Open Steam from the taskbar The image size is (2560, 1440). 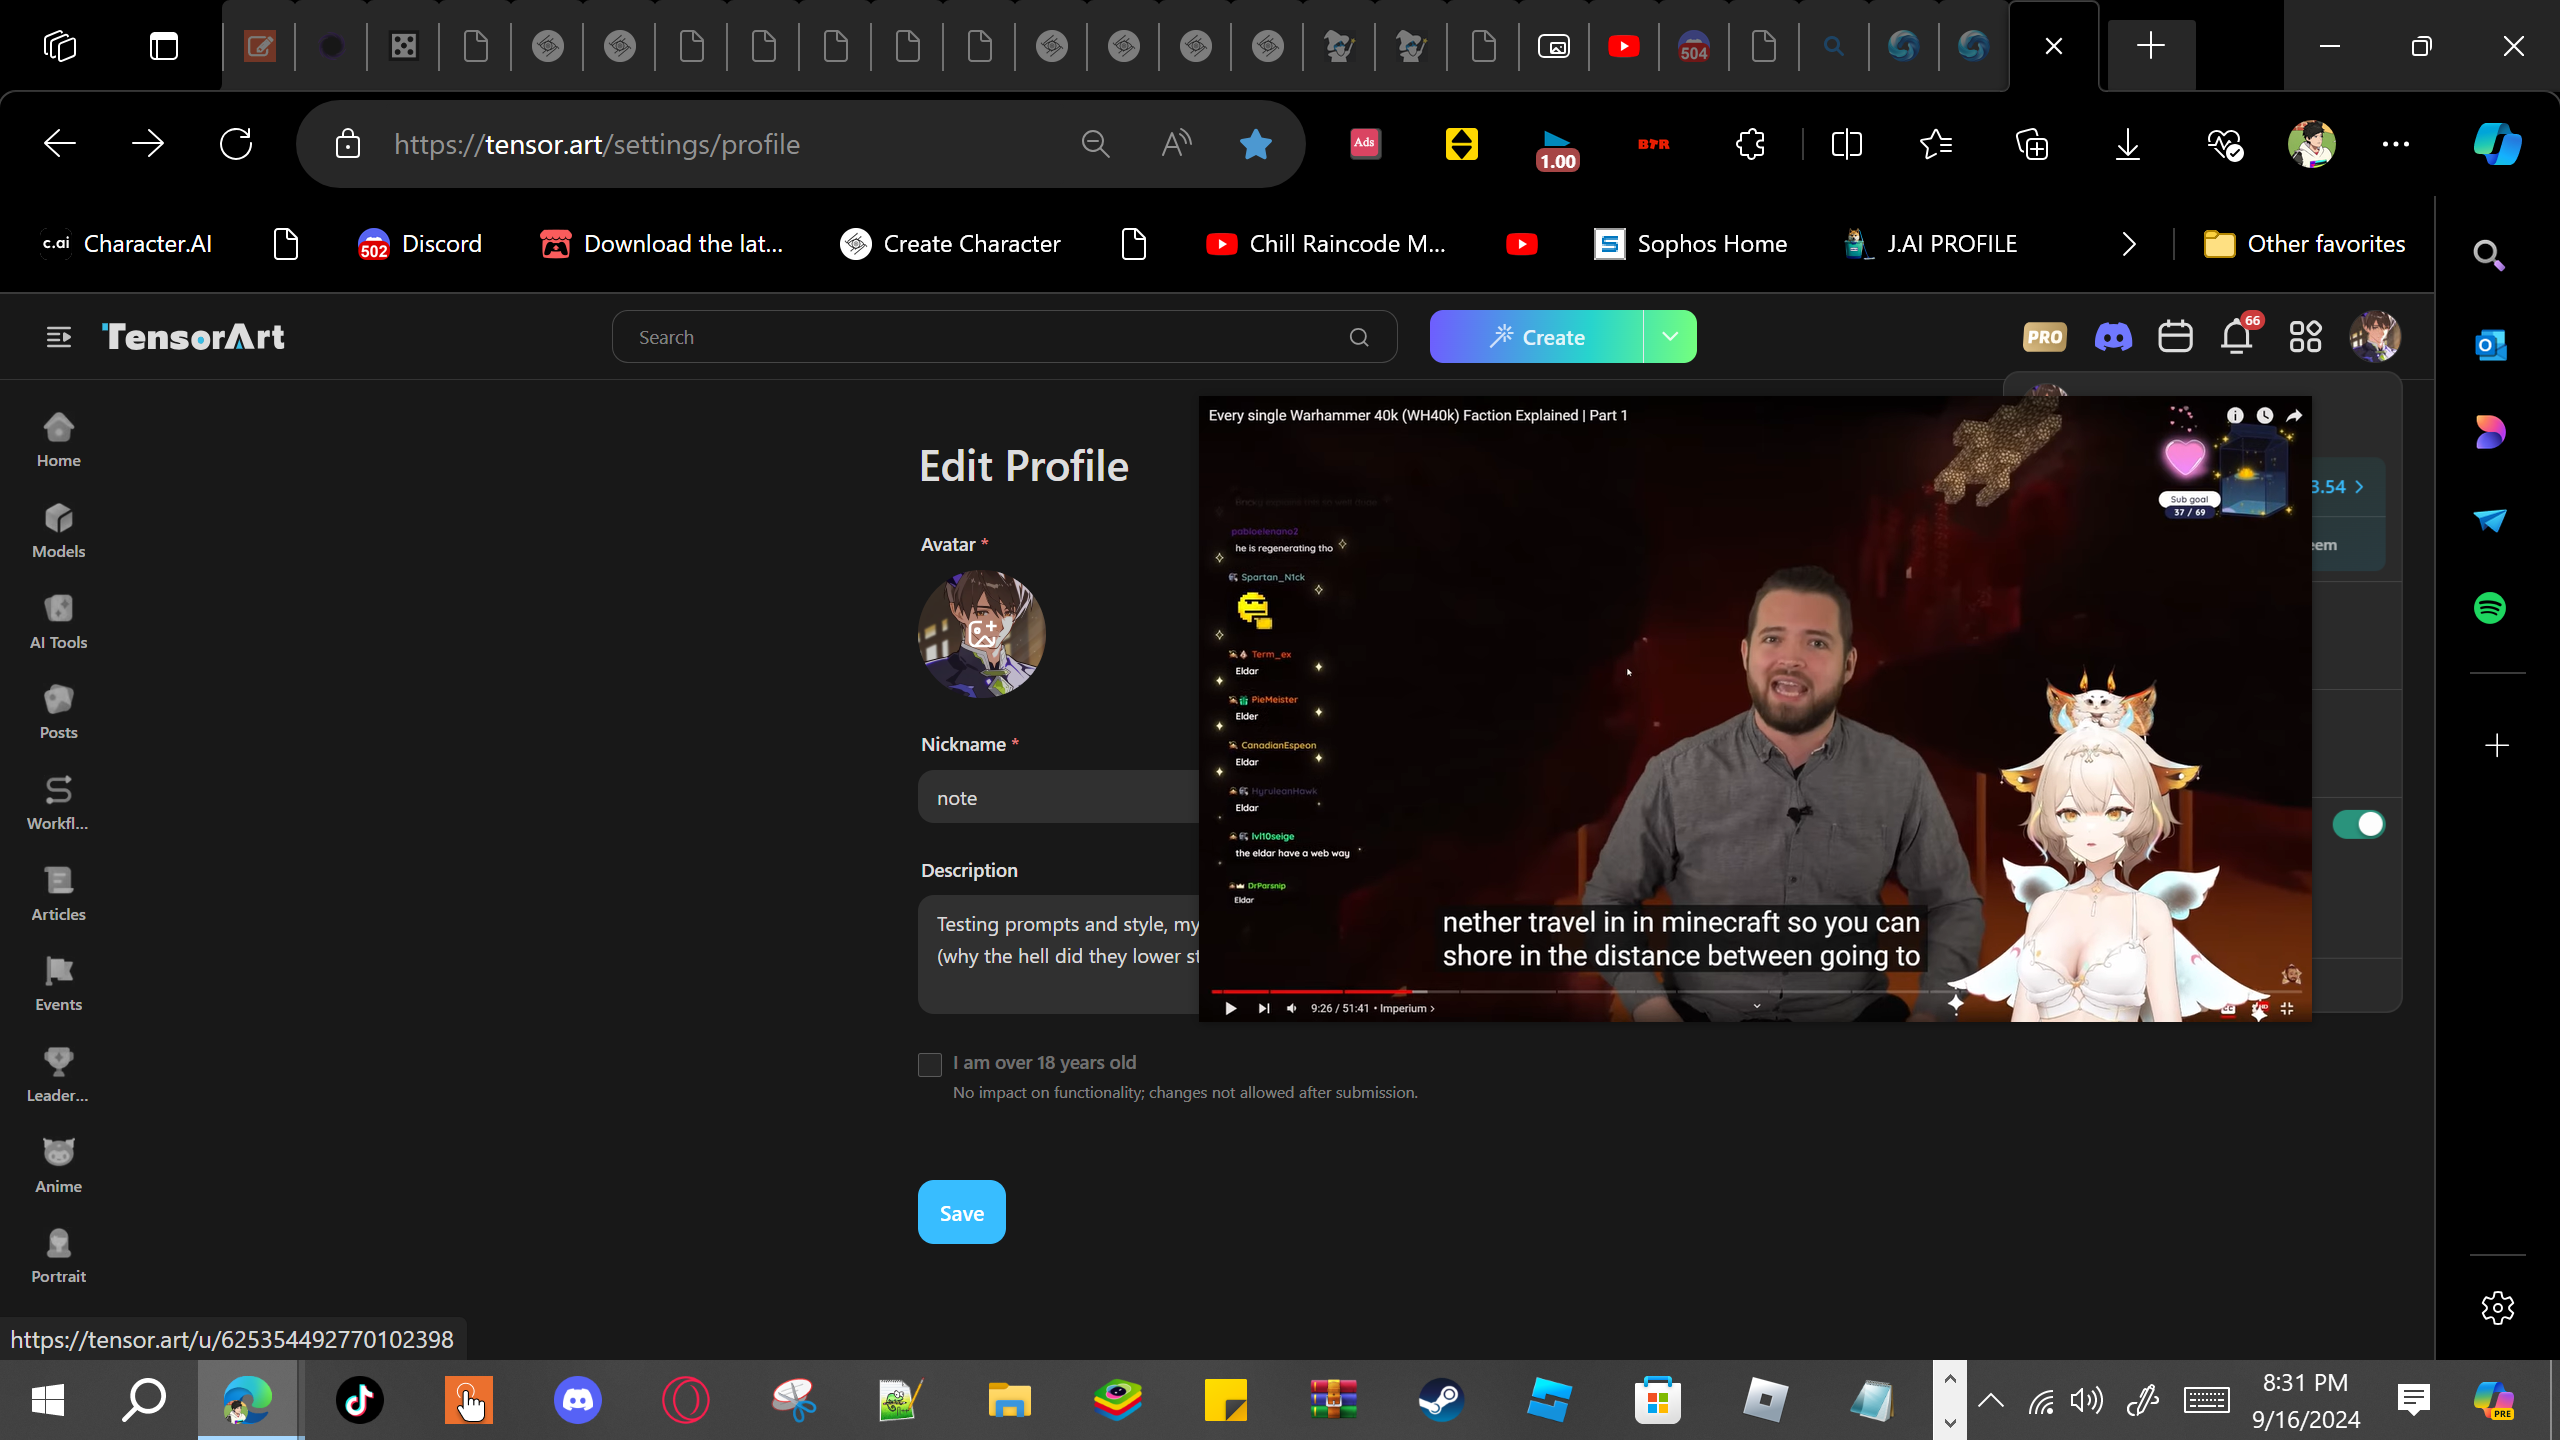tap(1441, 1400)
